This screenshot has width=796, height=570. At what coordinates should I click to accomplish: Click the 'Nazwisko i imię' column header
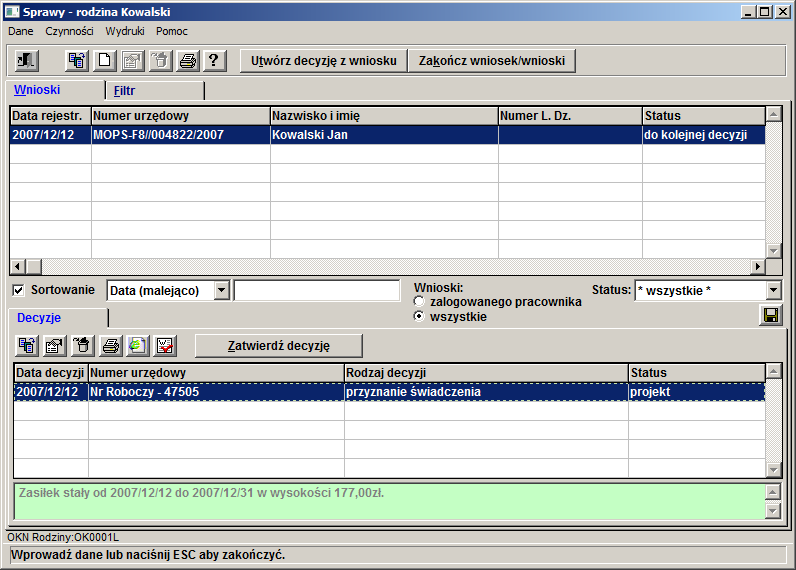[x=384, y=116]
